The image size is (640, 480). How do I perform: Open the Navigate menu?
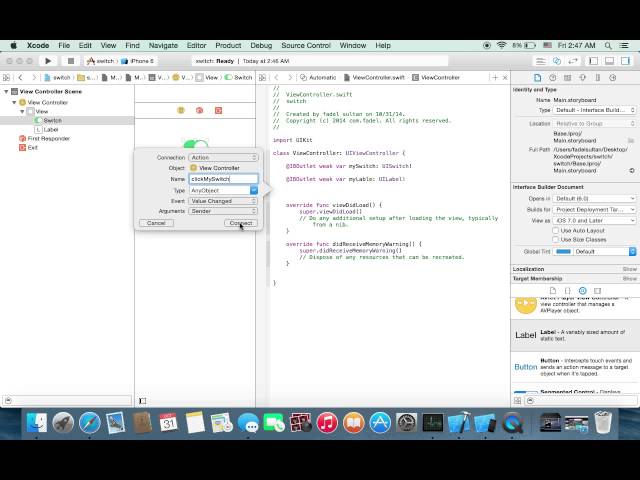tap(163, 45)
